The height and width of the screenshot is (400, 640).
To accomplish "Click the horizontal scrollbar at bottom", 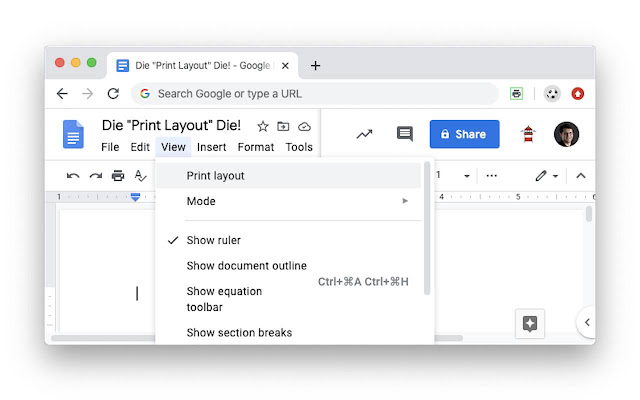I will (x=257, y=338).
